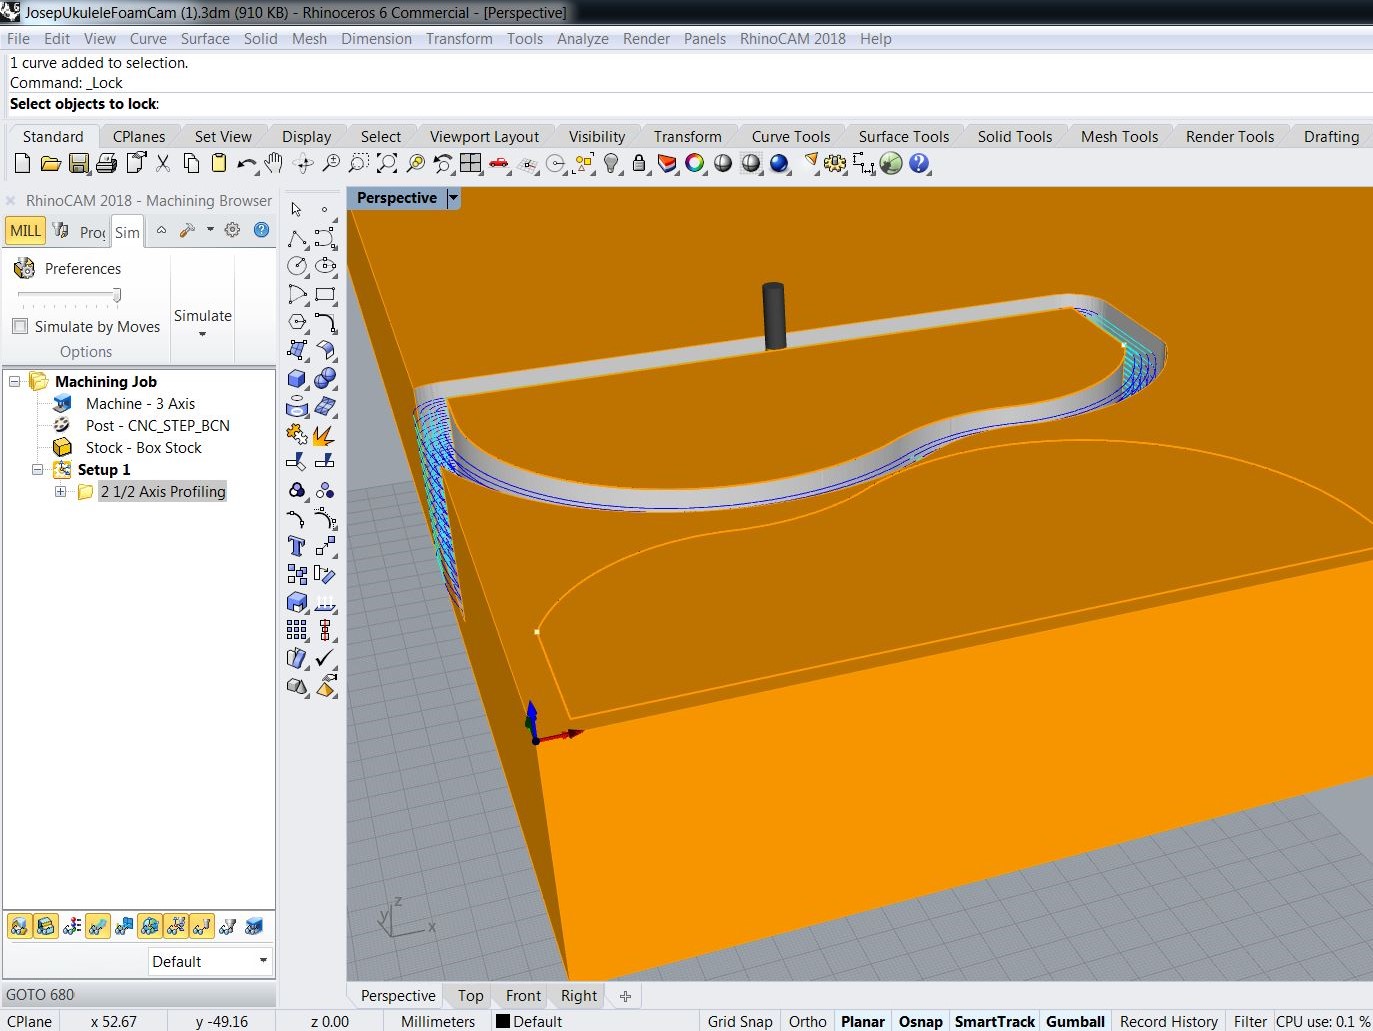
Task: Expand the 2 1/2 Axis Profiling node
Action: tap(61, 492)
